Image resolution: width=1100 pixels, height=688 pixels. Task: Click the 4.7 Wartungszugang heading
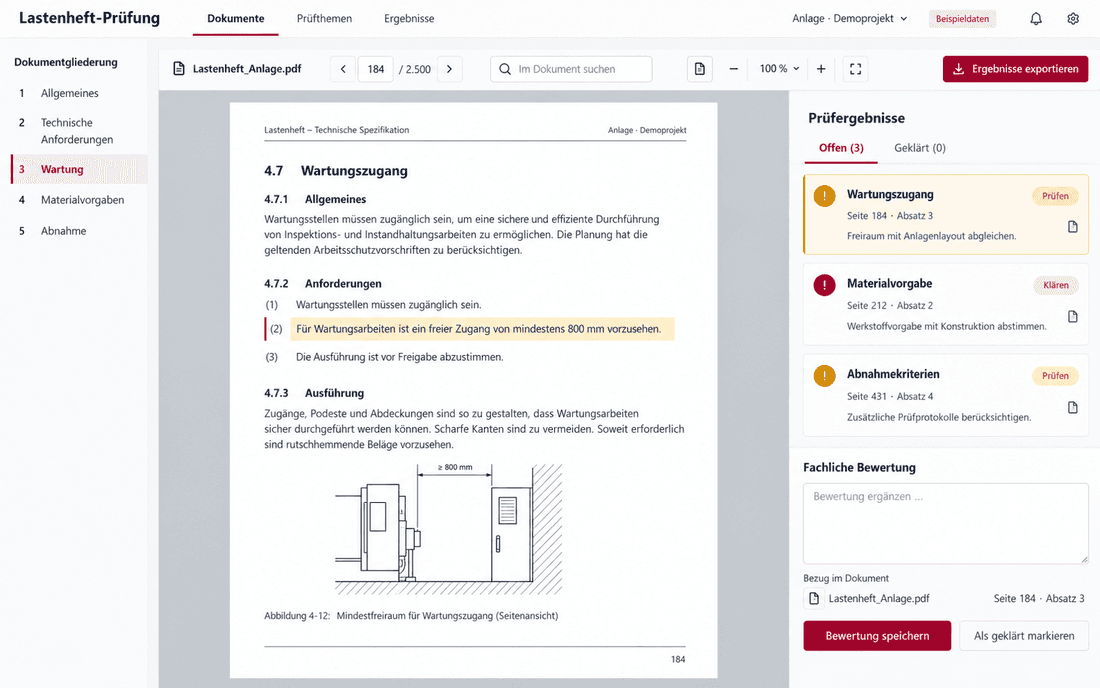point(335,171)
